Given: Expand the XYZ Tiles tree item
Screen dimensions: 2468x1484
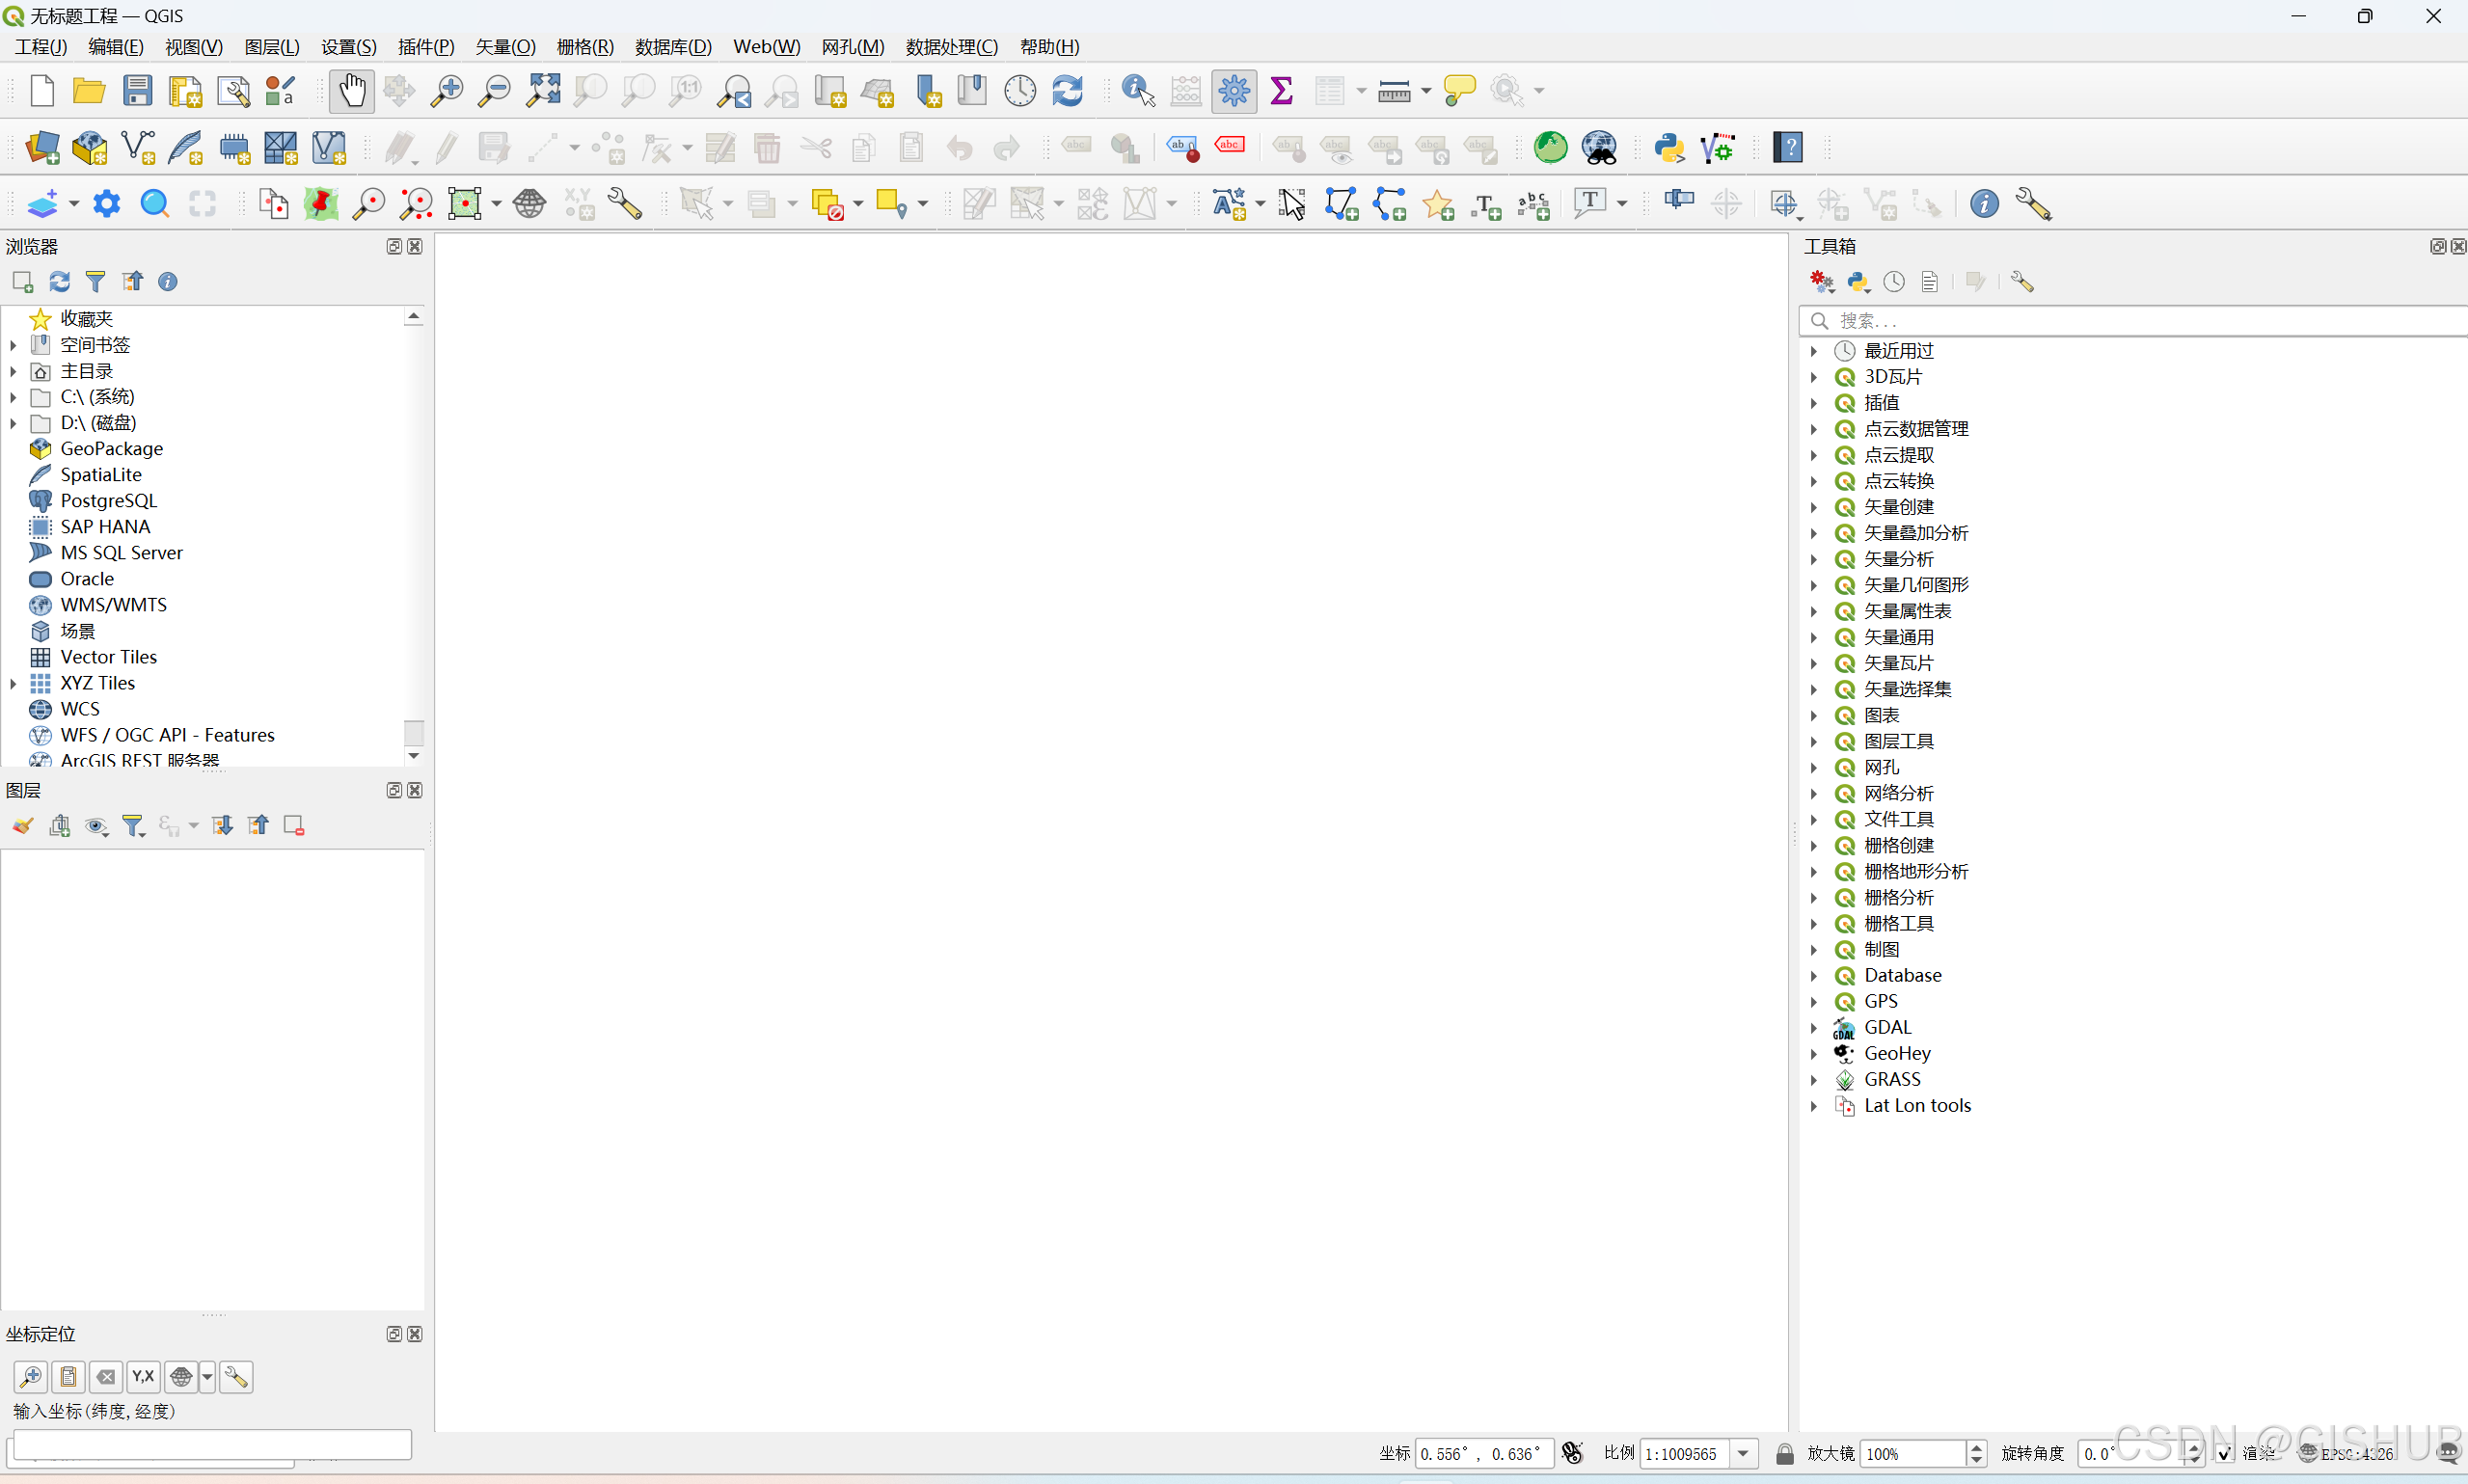Looking at the screenshot, I should (13, 683).
